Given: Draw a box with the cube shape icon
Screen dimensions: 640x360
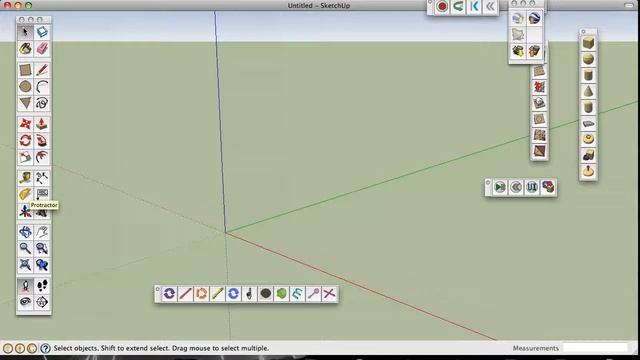Looking at the screenshot, I should click(588, 43).
